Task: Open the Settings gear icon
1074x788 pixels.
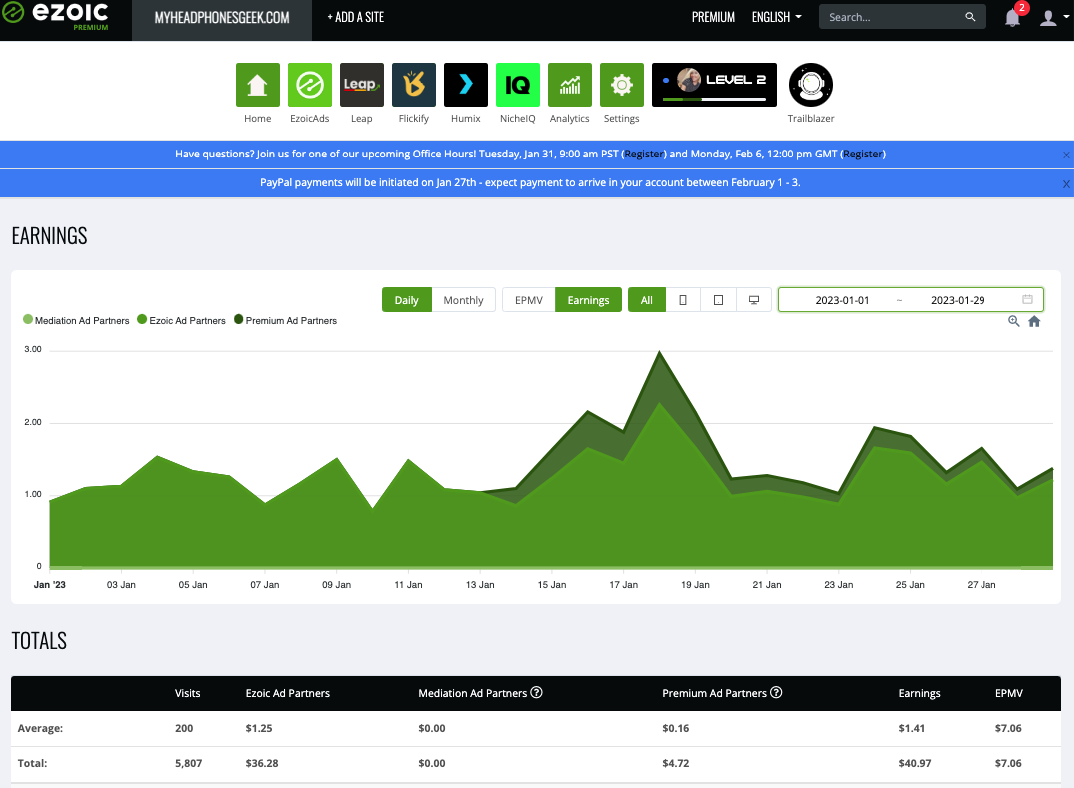Action: 622,85
